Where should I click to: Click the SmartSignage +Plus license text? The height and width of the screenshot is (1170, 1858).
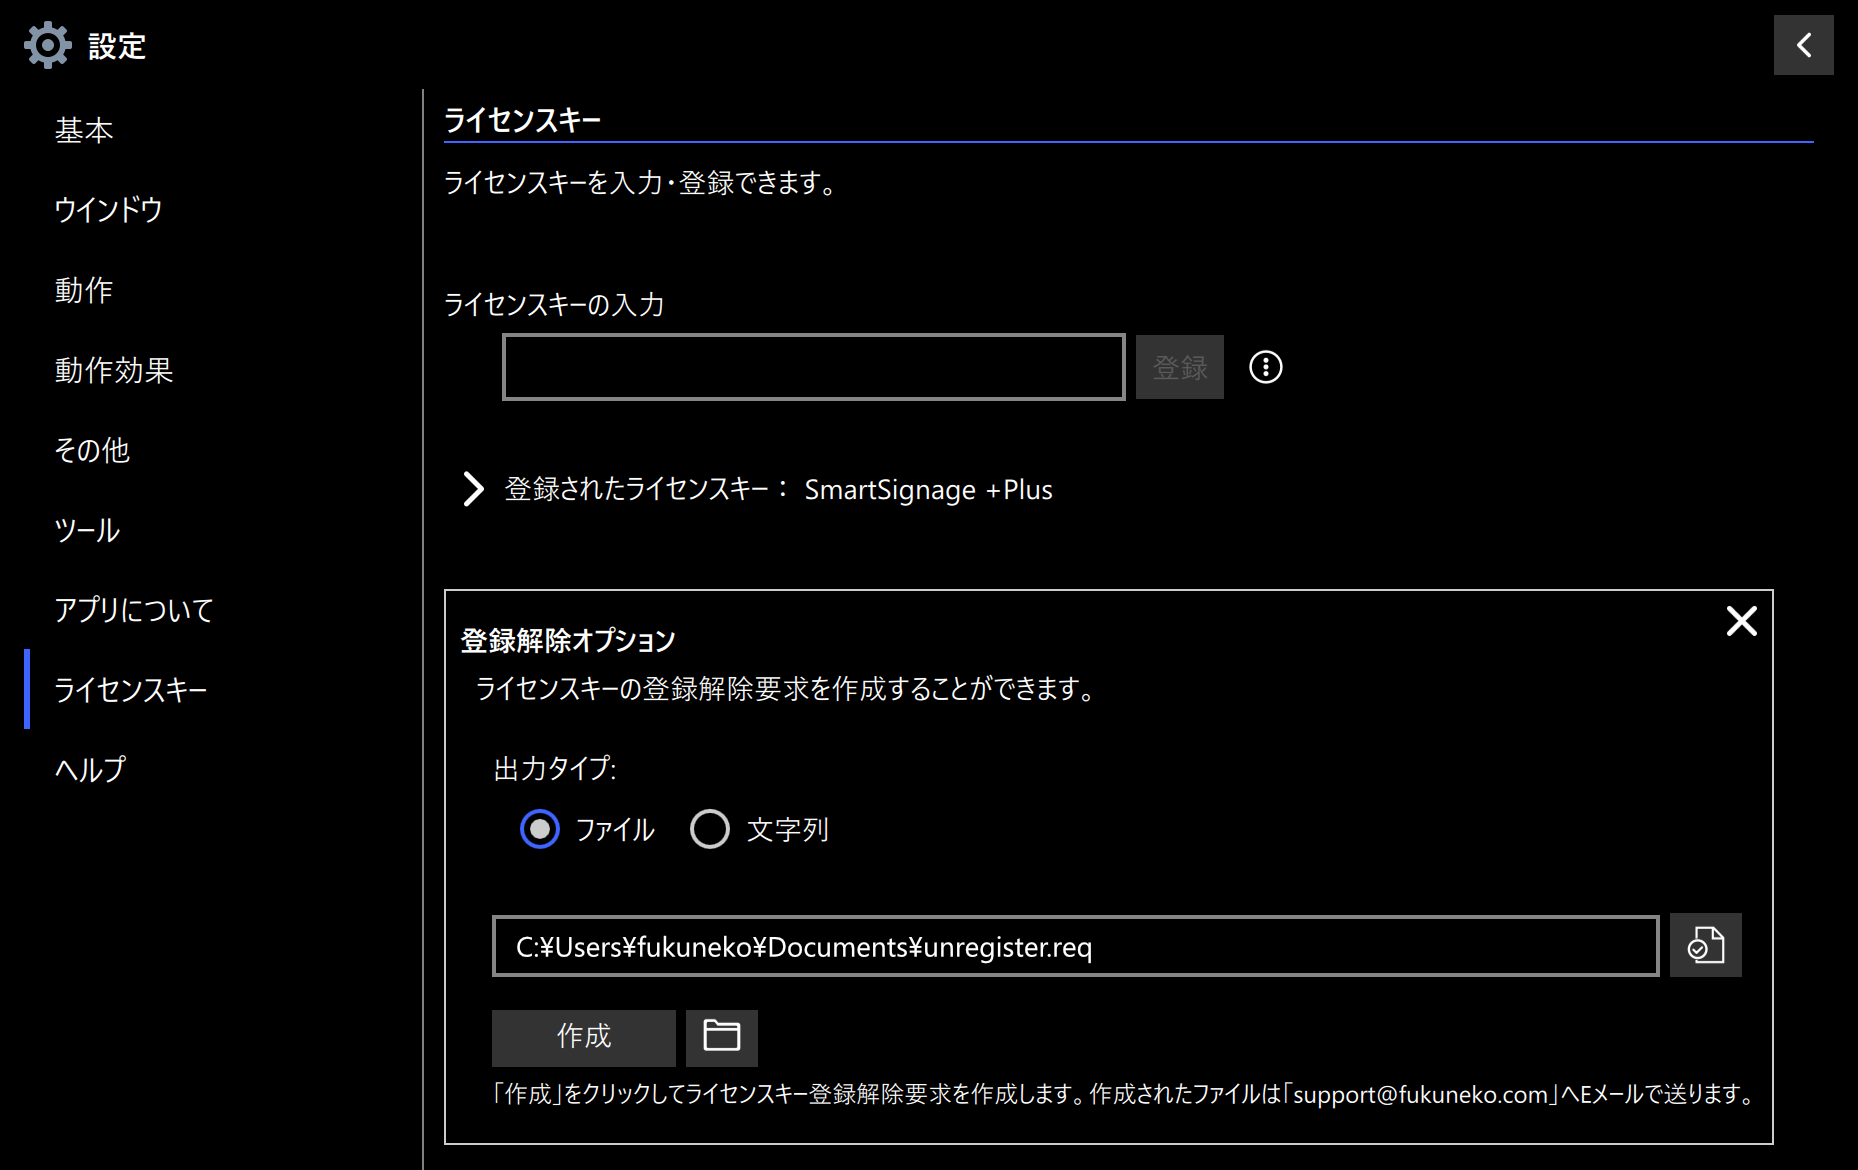(928, 490)
